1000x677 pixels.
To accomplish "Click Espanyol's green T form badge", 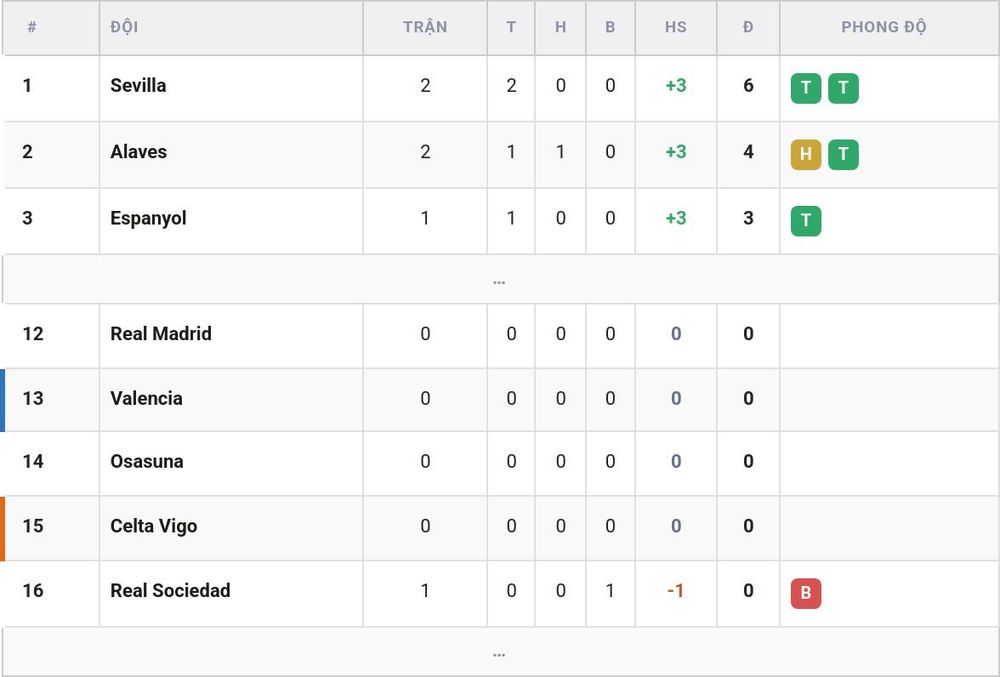I will [x=805, y=221].
